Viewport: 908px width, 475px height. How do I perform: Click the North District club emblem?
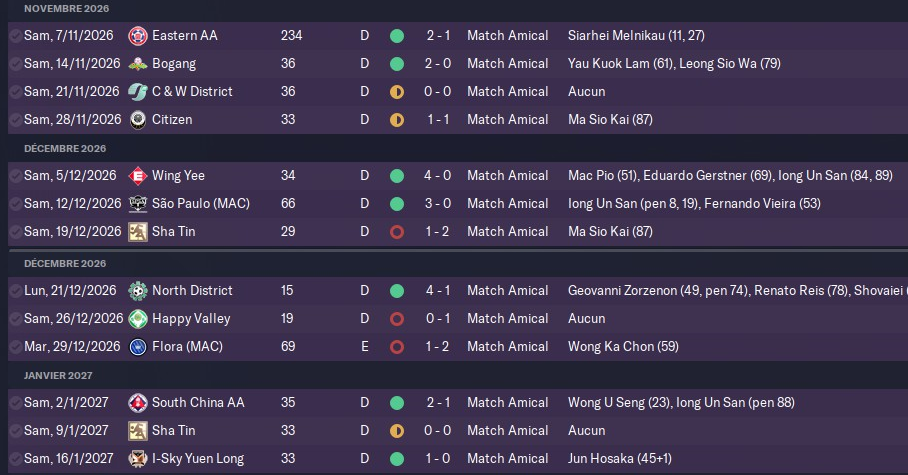pos(138,291)
